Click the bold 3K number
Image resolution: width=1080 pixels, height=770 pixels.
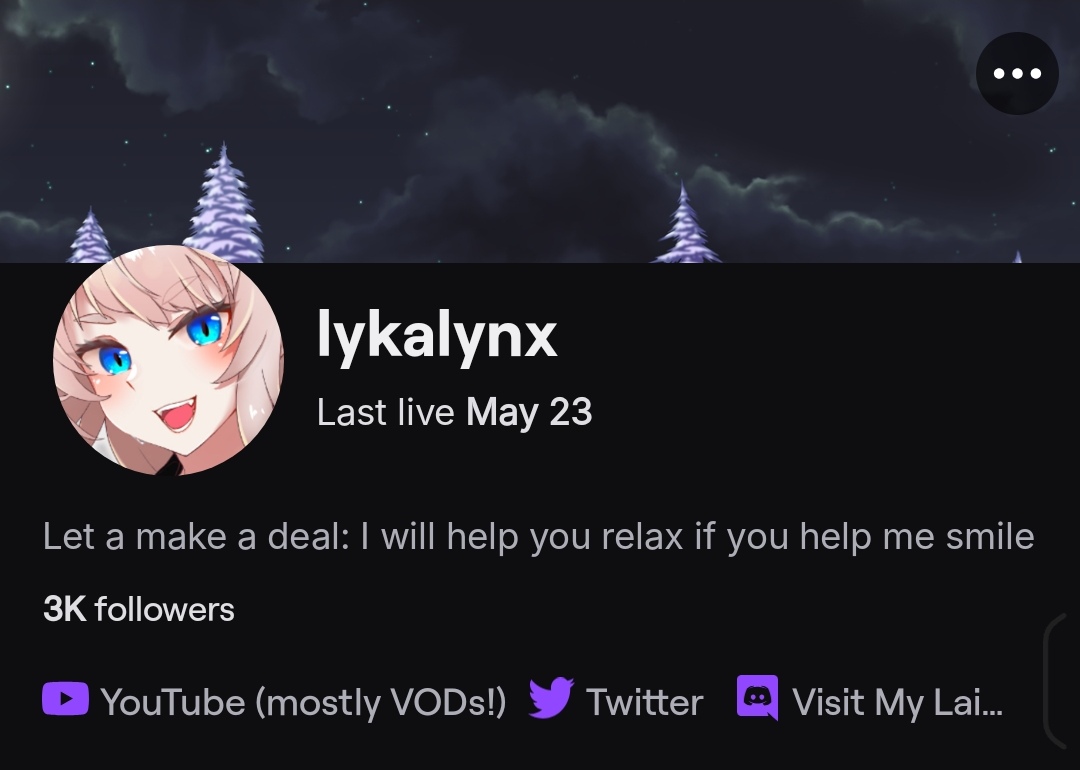tap(64, 609)
